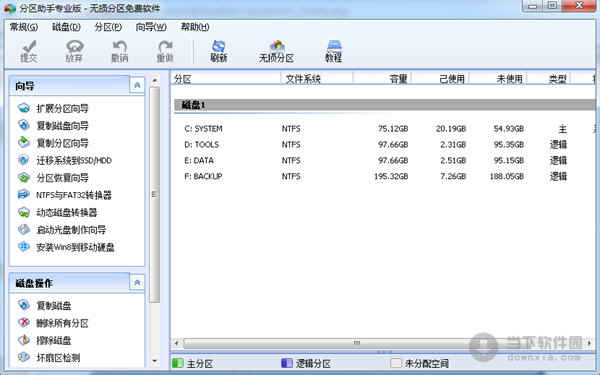The width and height of the screenshot is (600, 375).
Task: Click the application logo in title bar
Action: coord(10,8)
